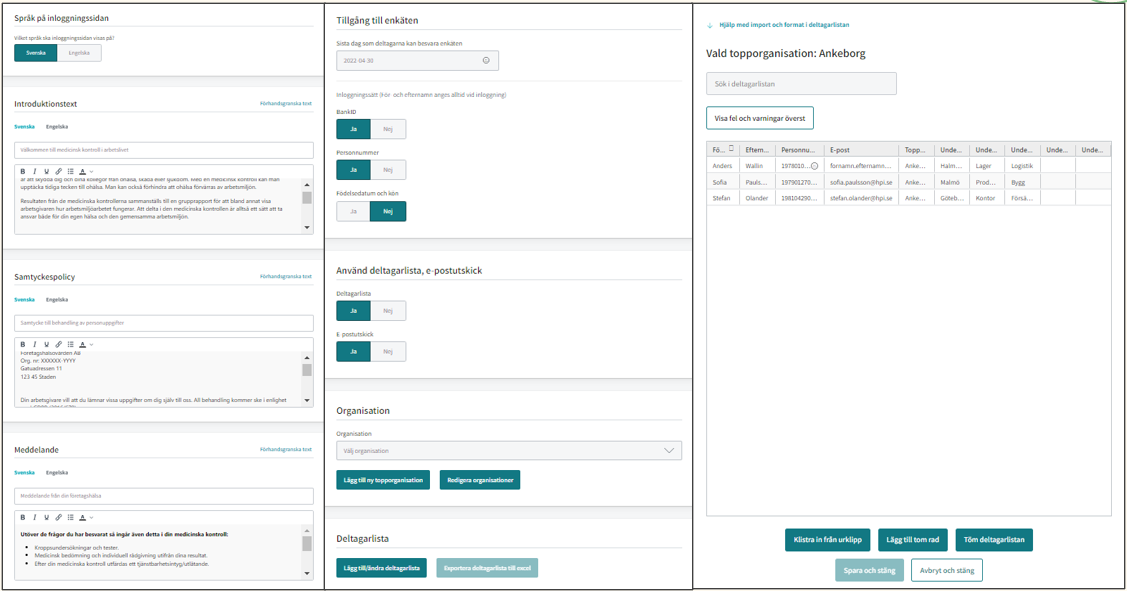This screenshot has height=591, width=1127.
Task: Toggle underline in Introduktionstext editor
Action: (47, 172)
